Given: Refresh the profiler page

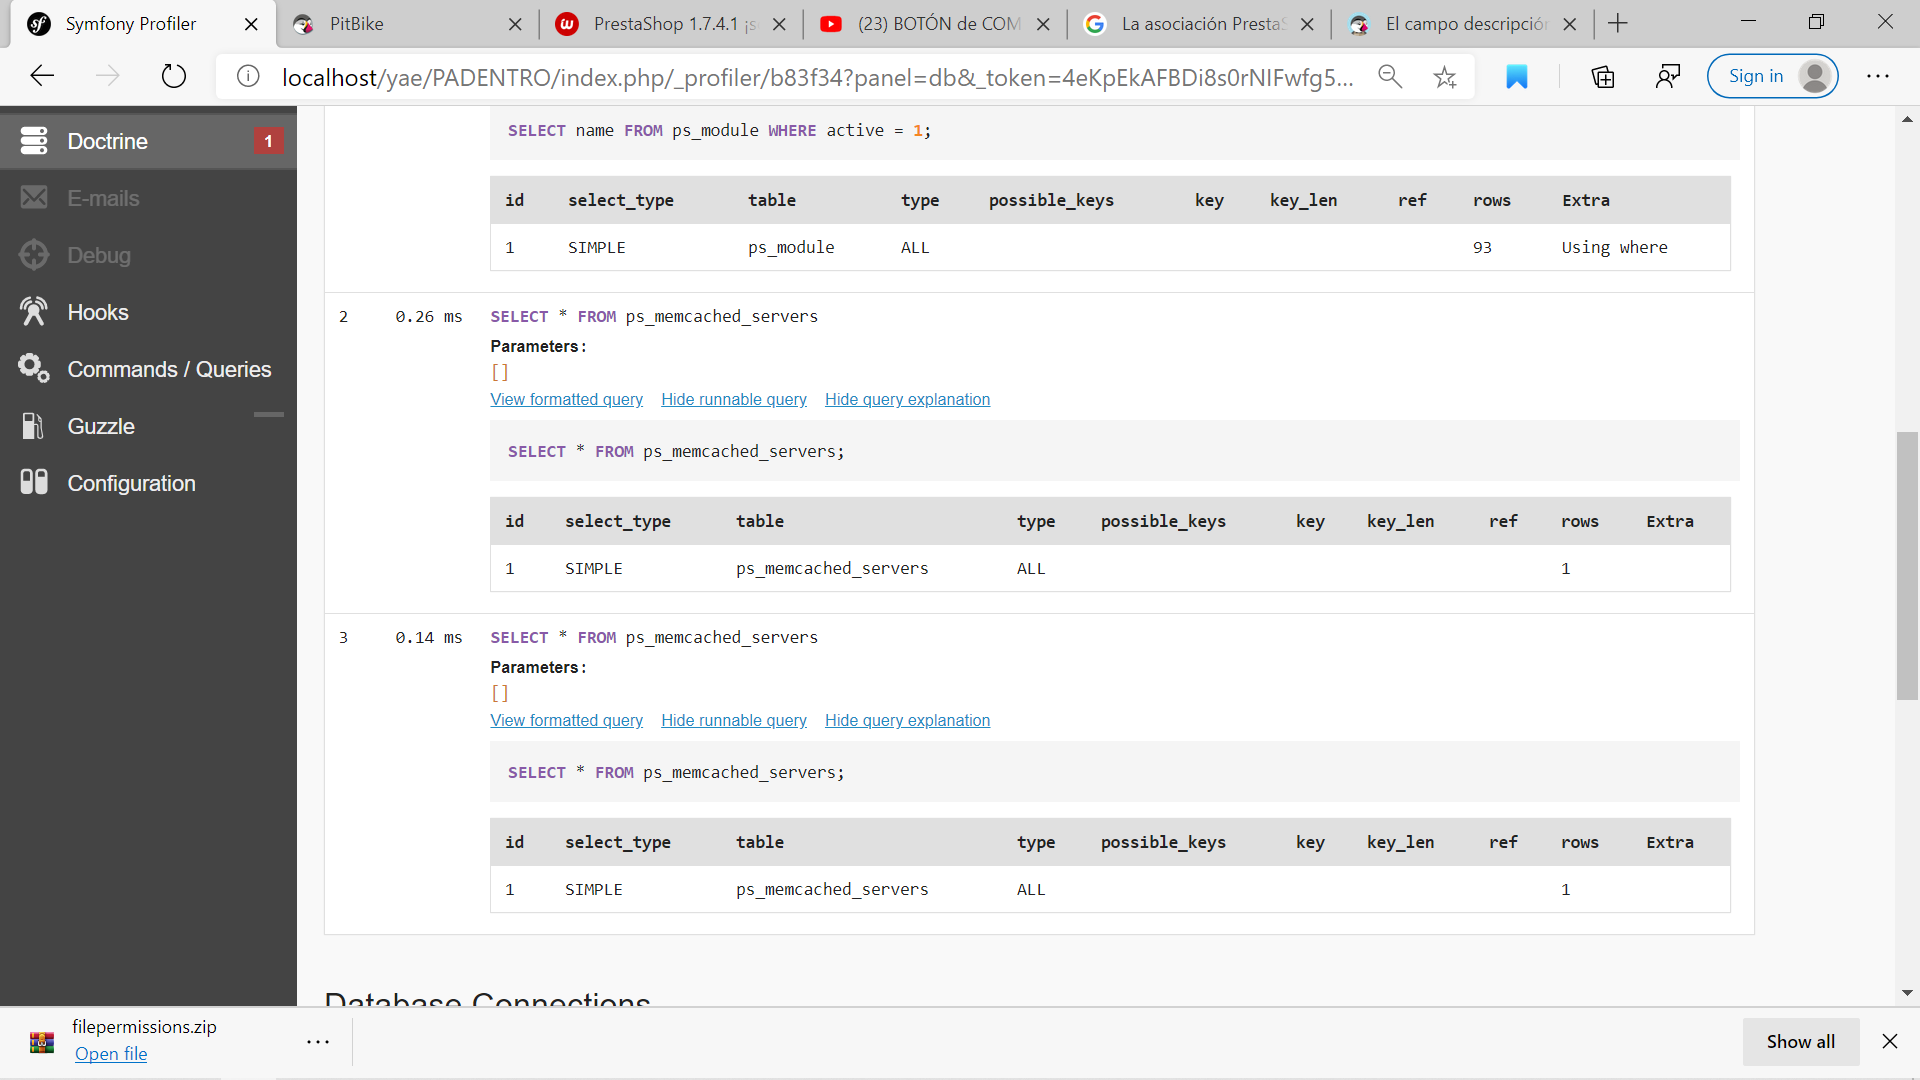Looking at the screenshot, I should coord(174,76).
